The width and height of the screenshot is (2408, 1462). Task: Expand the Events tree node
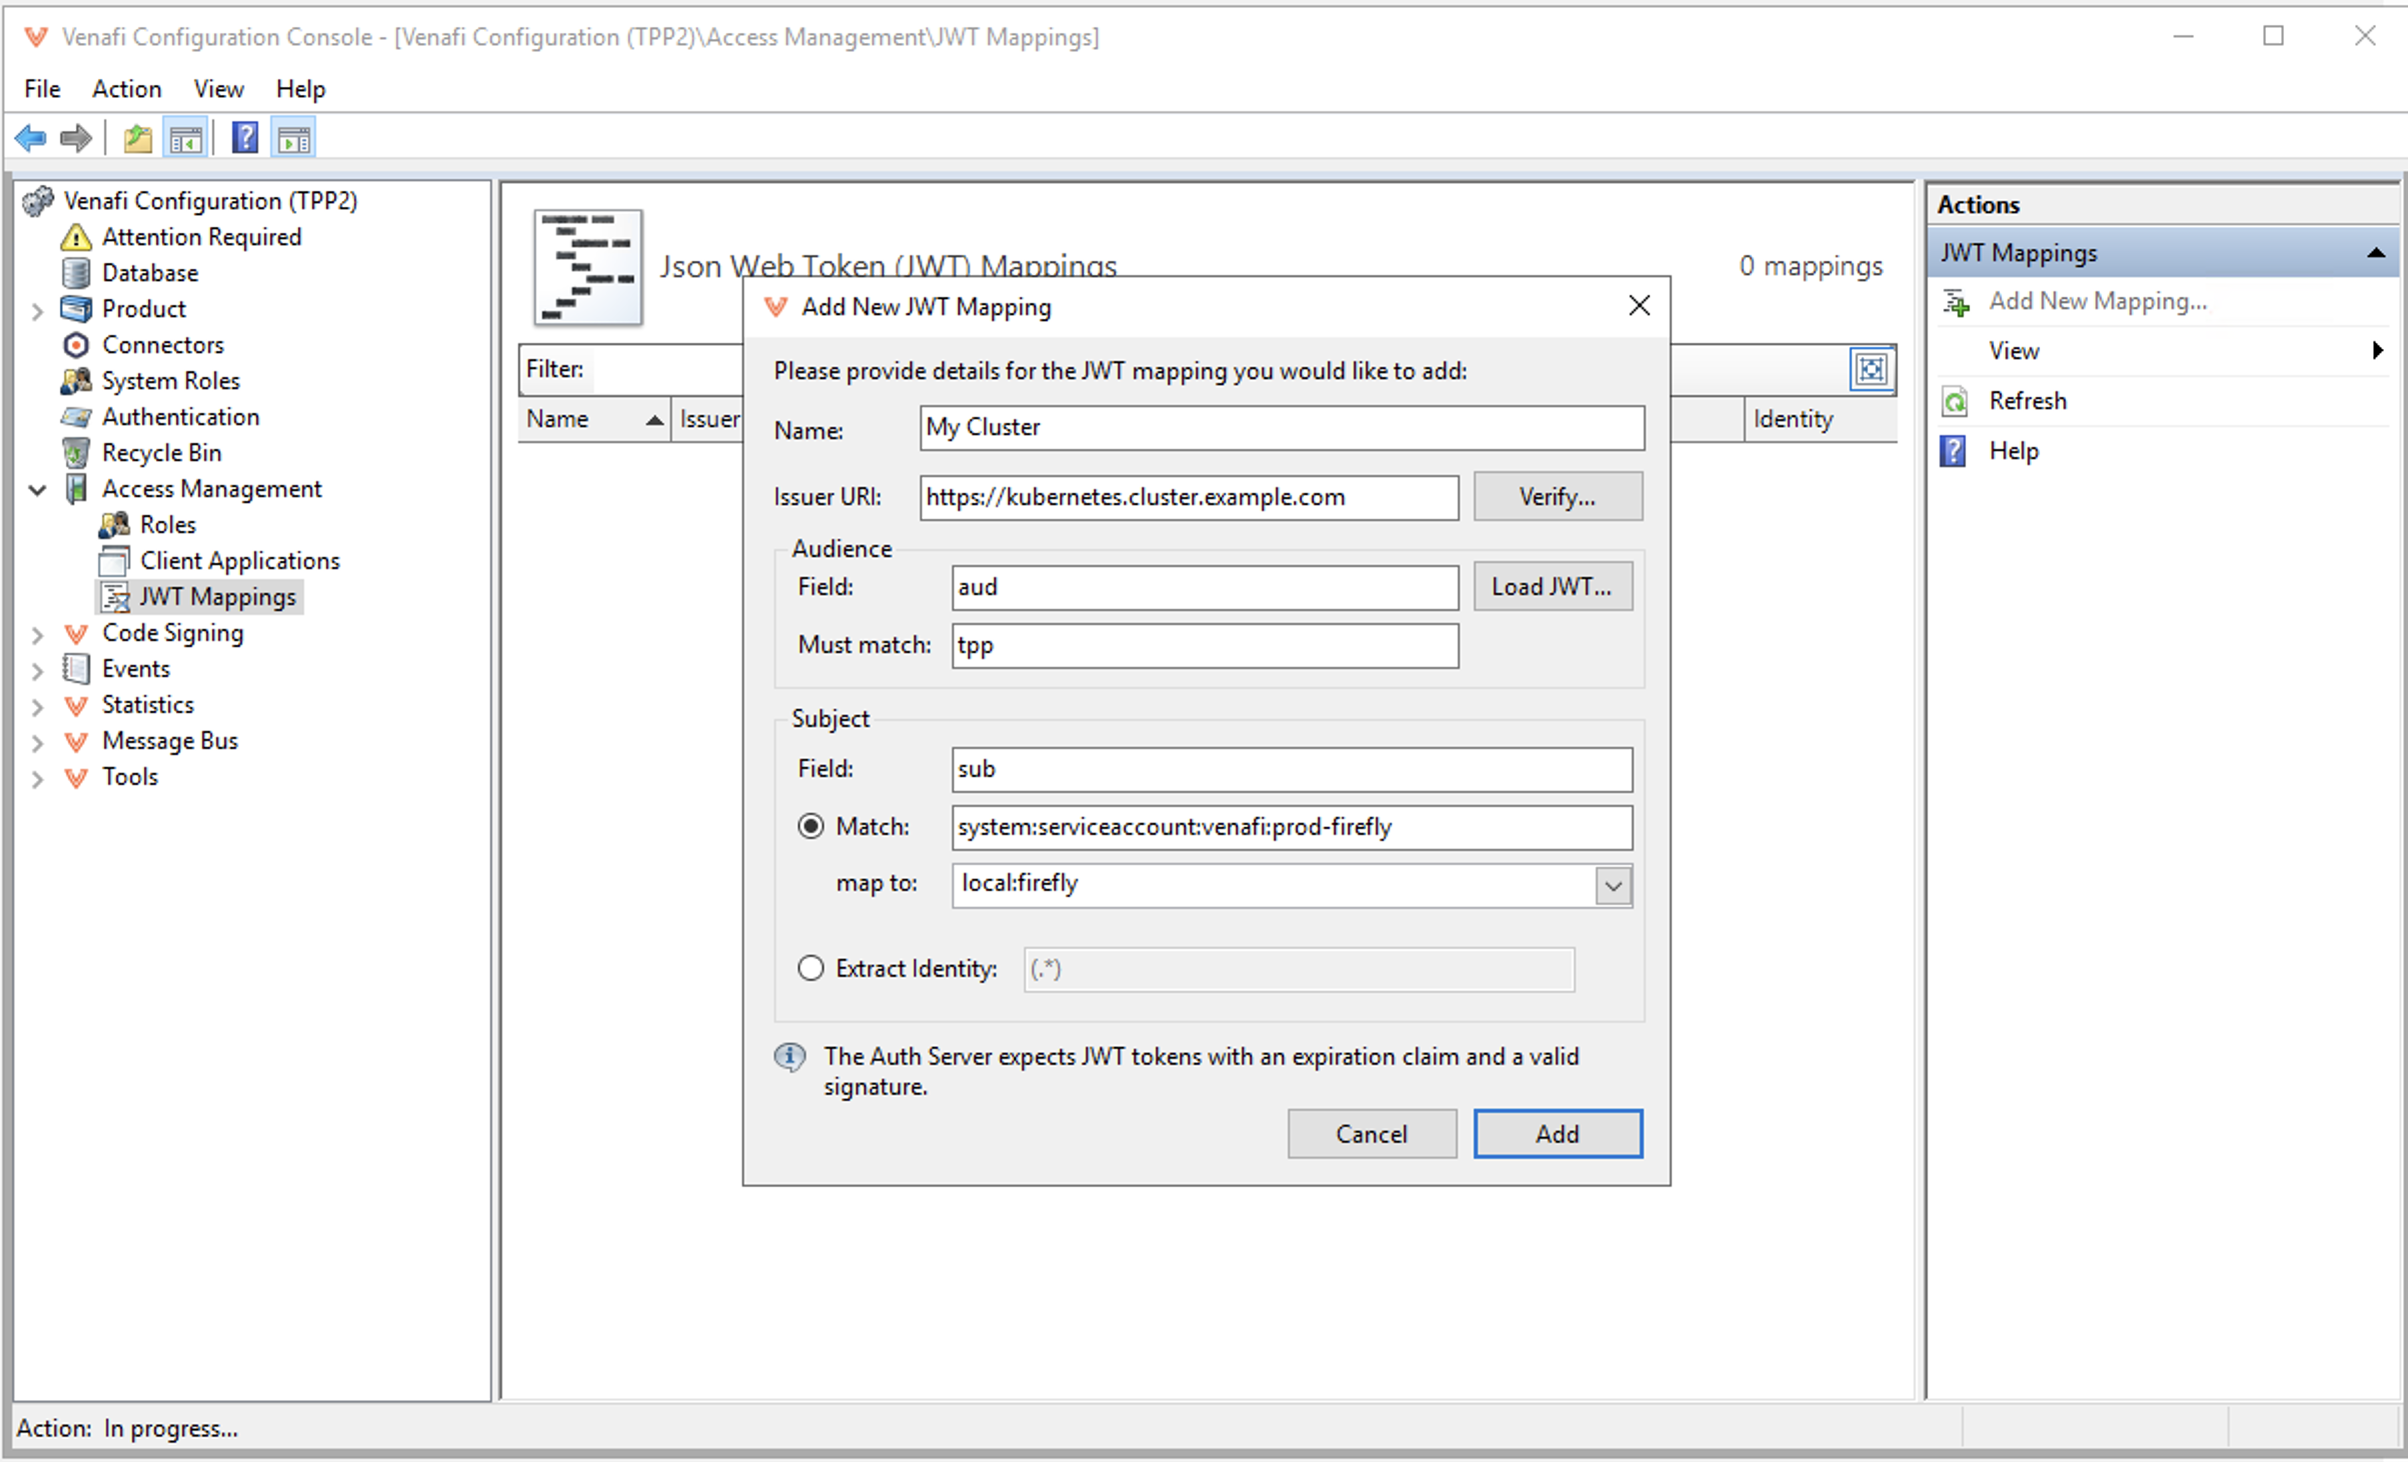point(37,670)
